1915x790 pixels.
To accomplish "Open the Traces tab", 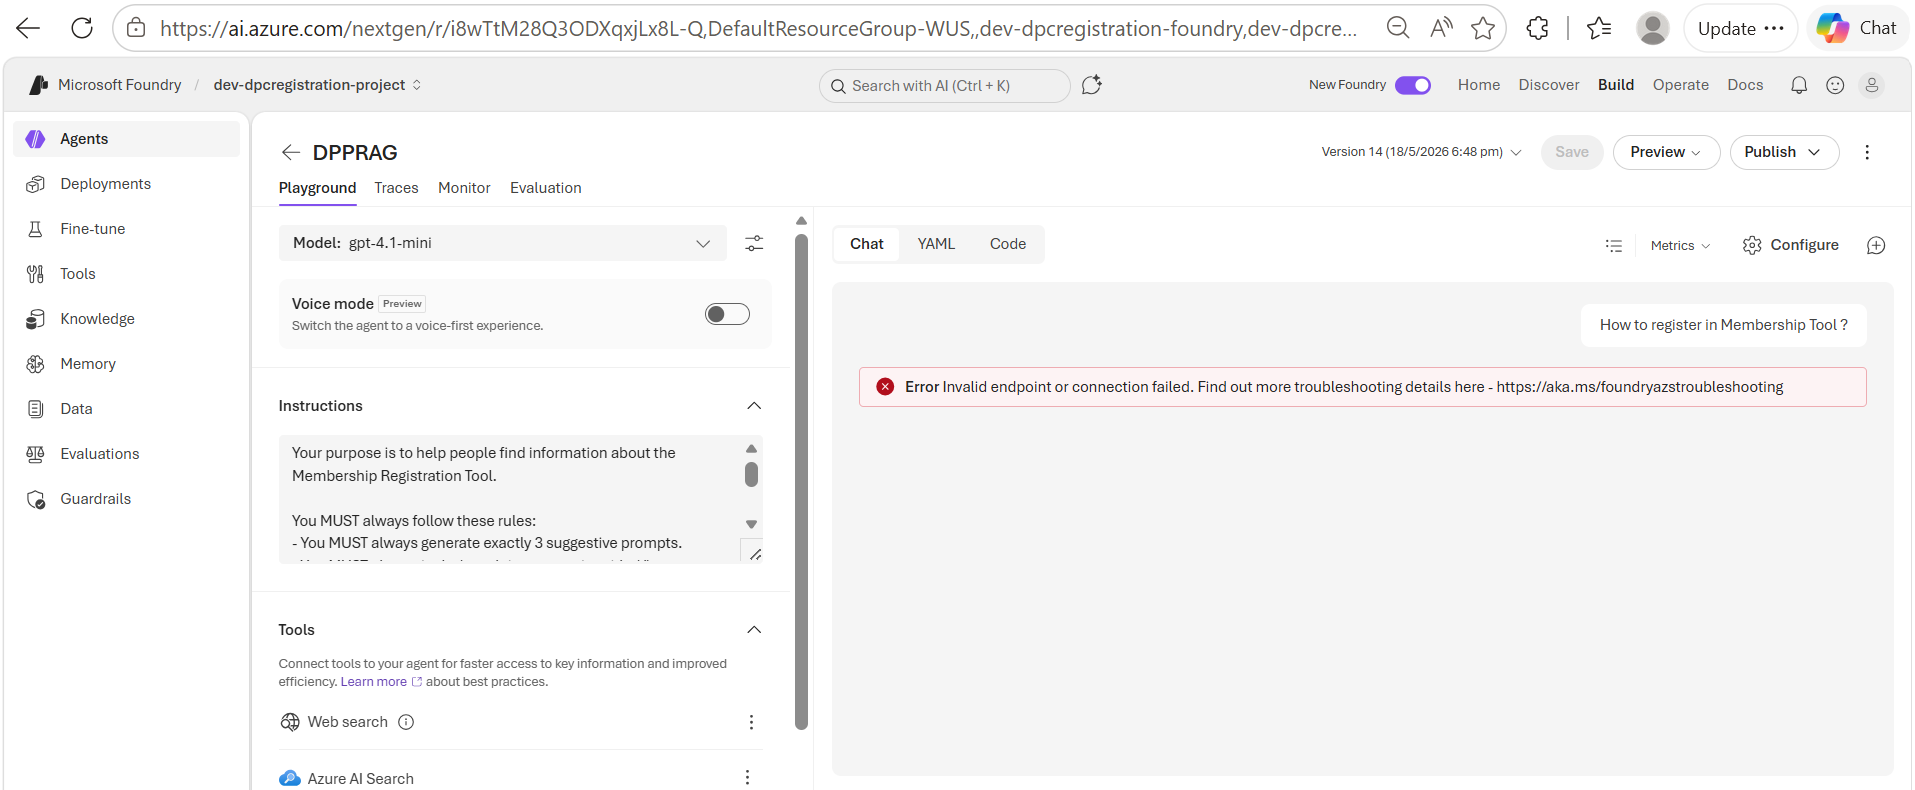I will pos(396,188).
